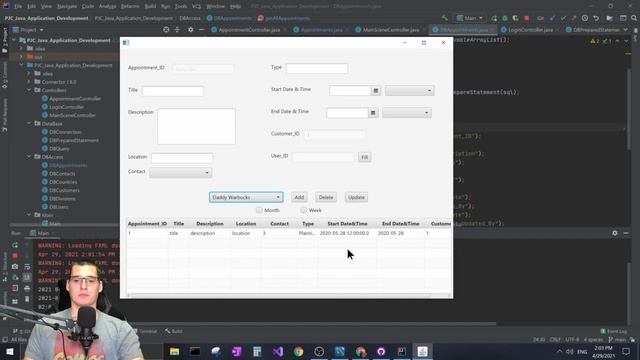Click rerun icon in Run panel sidebar
640x360 pixels.
click(15, 245)
